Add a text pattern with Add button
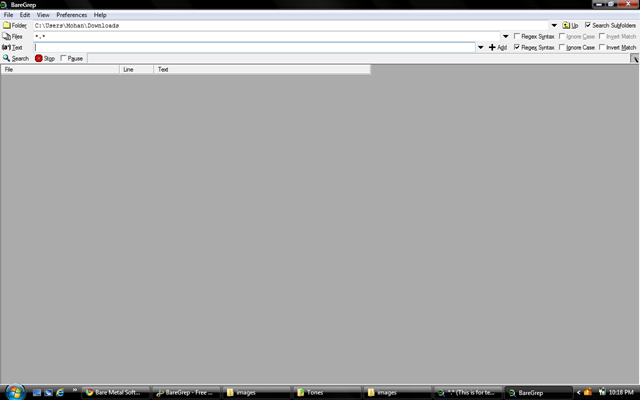The width and height of the screenshot is (640, 400). (498, 47)
